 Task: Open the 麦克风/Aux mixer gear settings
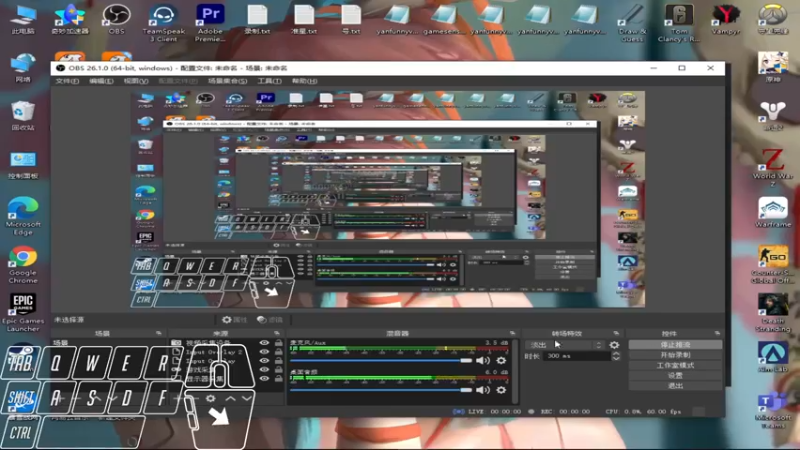[x=501, y=360]
